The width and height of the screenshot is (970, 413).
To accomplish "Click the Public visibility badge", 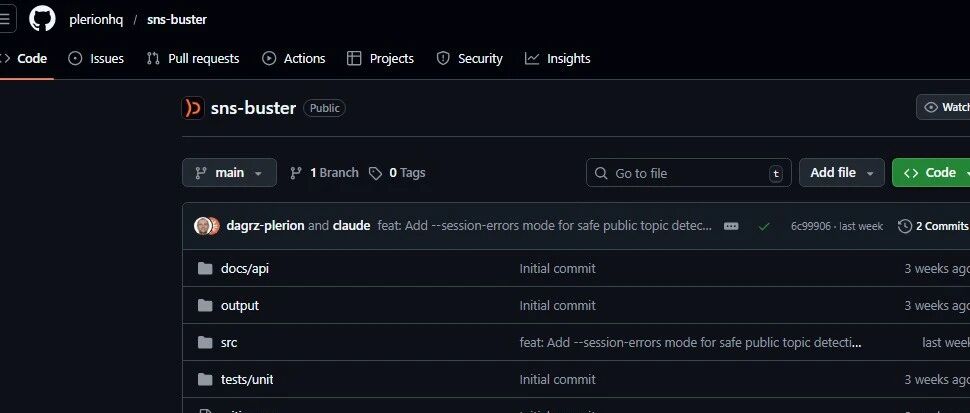I will [324, 108].
